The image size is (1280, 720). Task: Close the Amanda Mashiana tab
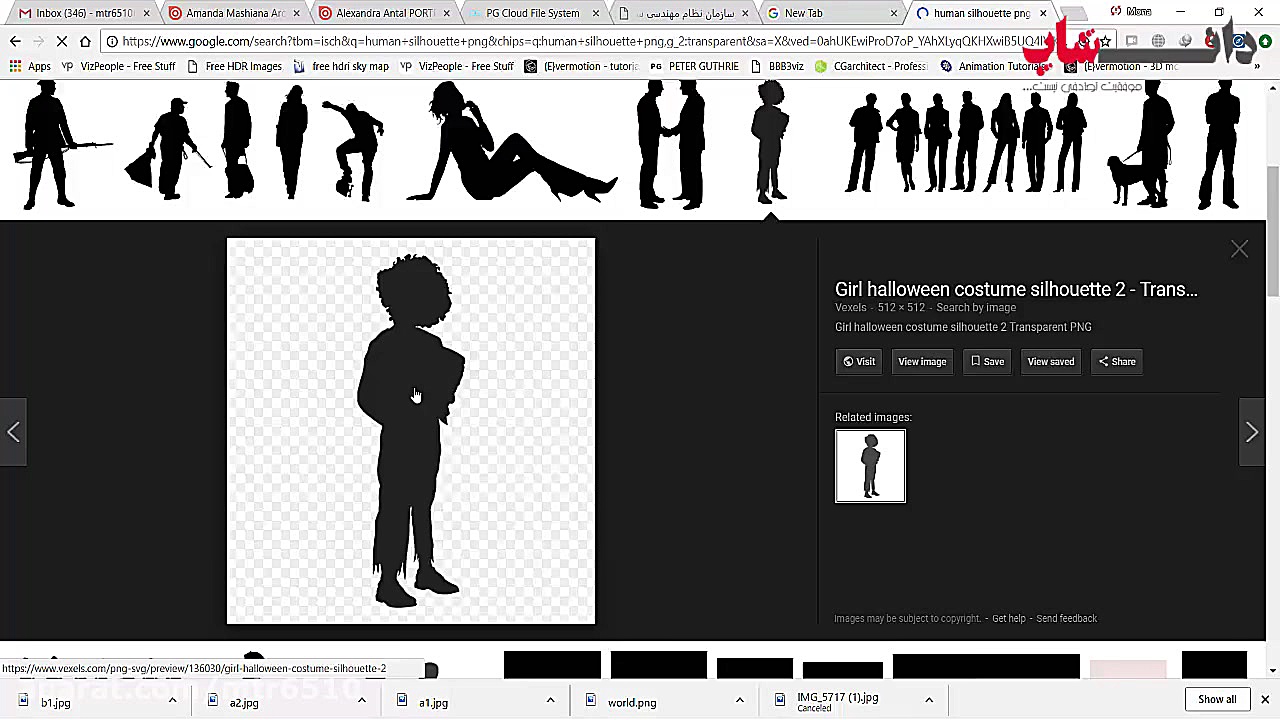pos(296,13)
